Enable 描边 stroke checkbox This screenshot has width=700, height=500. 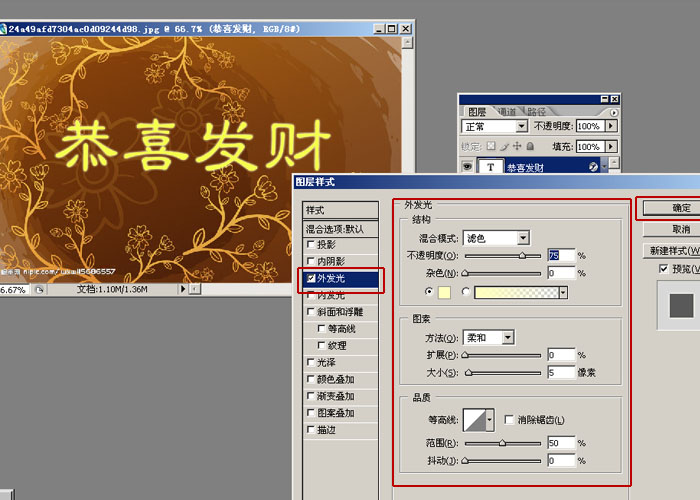pyautogui.click(x=311, y=429)
